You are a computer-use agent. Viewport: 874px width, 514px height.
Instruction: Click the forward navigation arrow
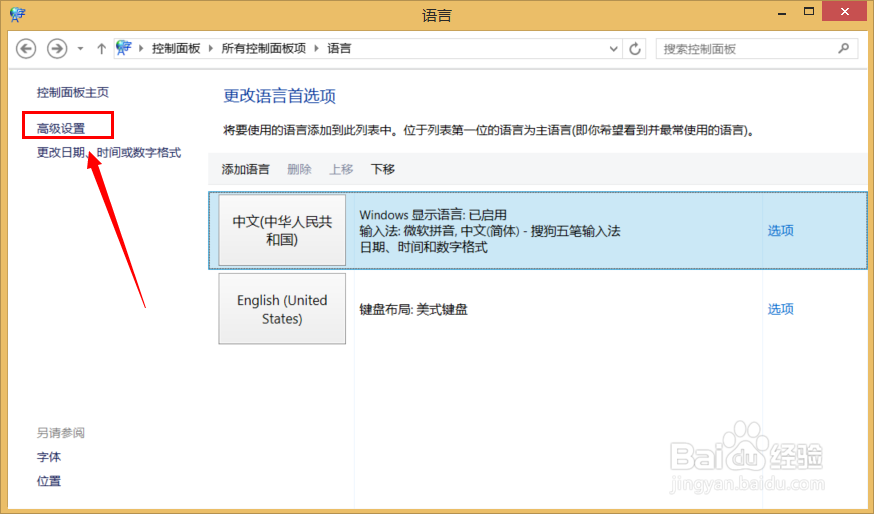pyautogui.click(x=57, y=49)
